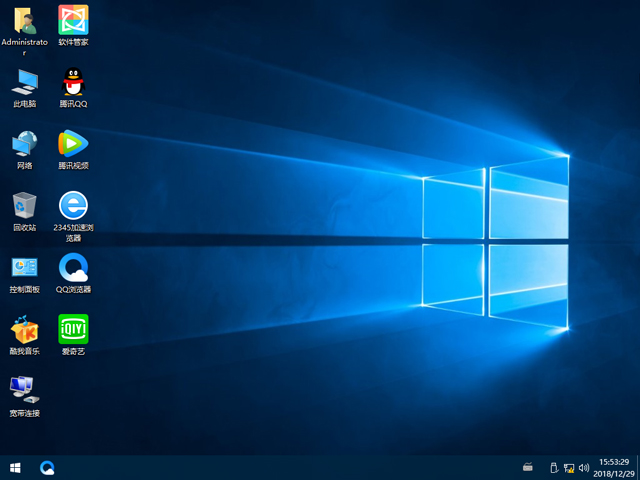Select the 软件管家 desktop icon
Viewport: 640px width, 480px height.
click(73, 20)
